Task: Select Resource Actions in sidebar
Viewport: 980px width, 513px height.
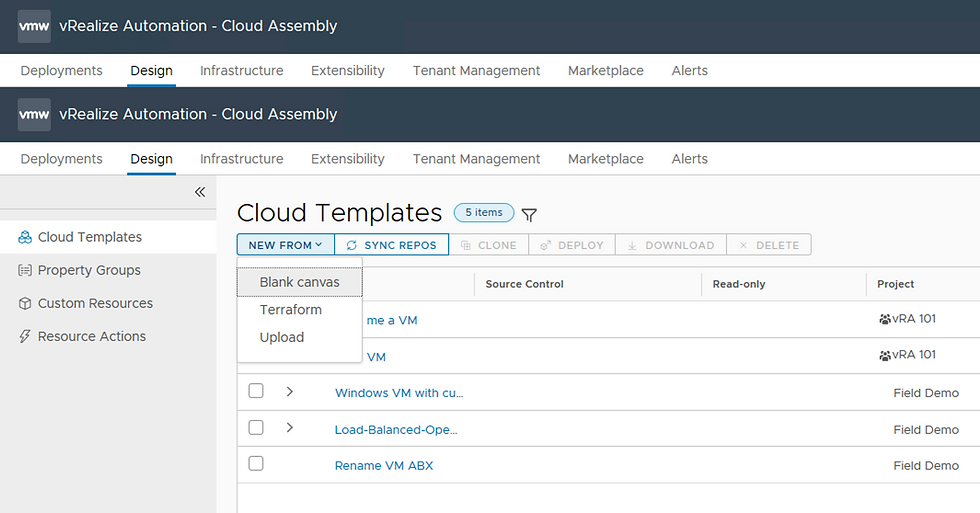Action: 92,337
